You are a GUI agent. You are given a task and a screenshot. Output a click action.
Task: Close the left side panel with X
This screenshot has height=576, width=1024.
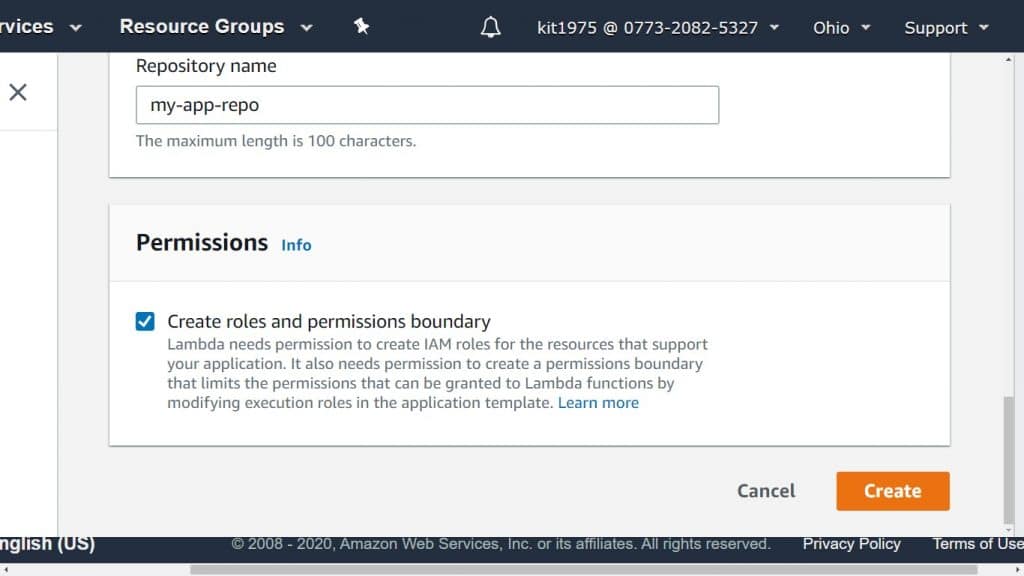tap(18, 93)
